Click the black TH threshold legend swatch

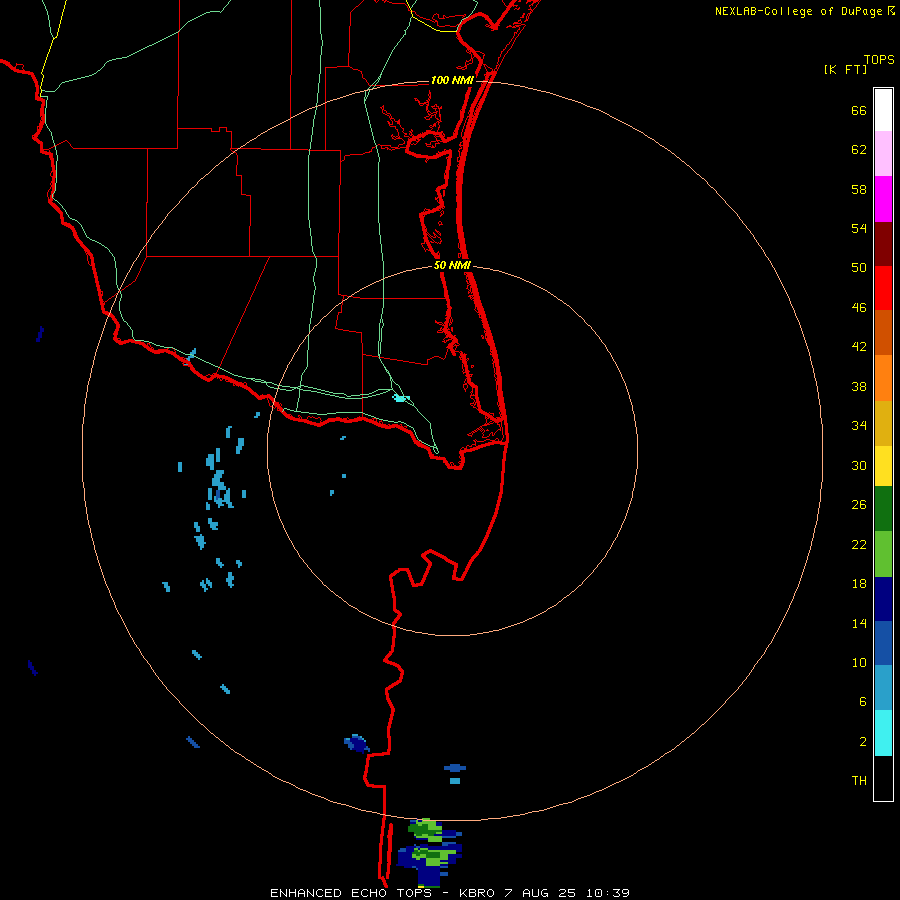tap(883, 778)
